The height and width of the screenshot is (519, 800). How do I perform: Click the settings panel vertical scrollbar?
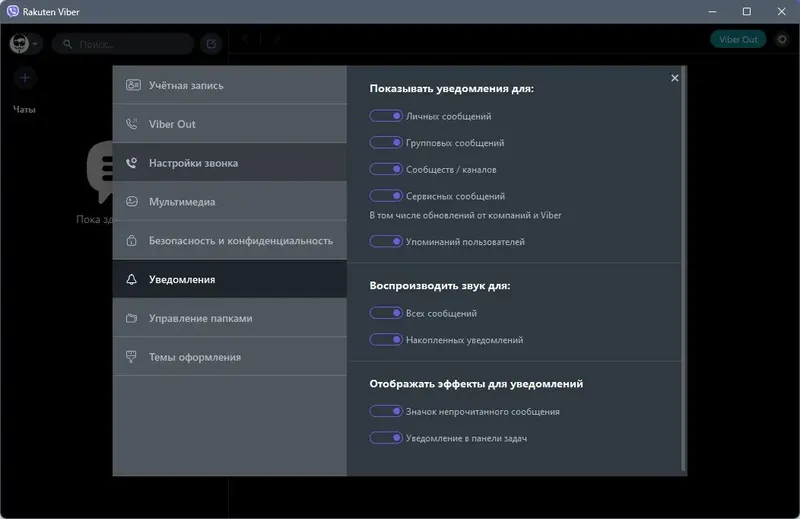pos(683,269)
